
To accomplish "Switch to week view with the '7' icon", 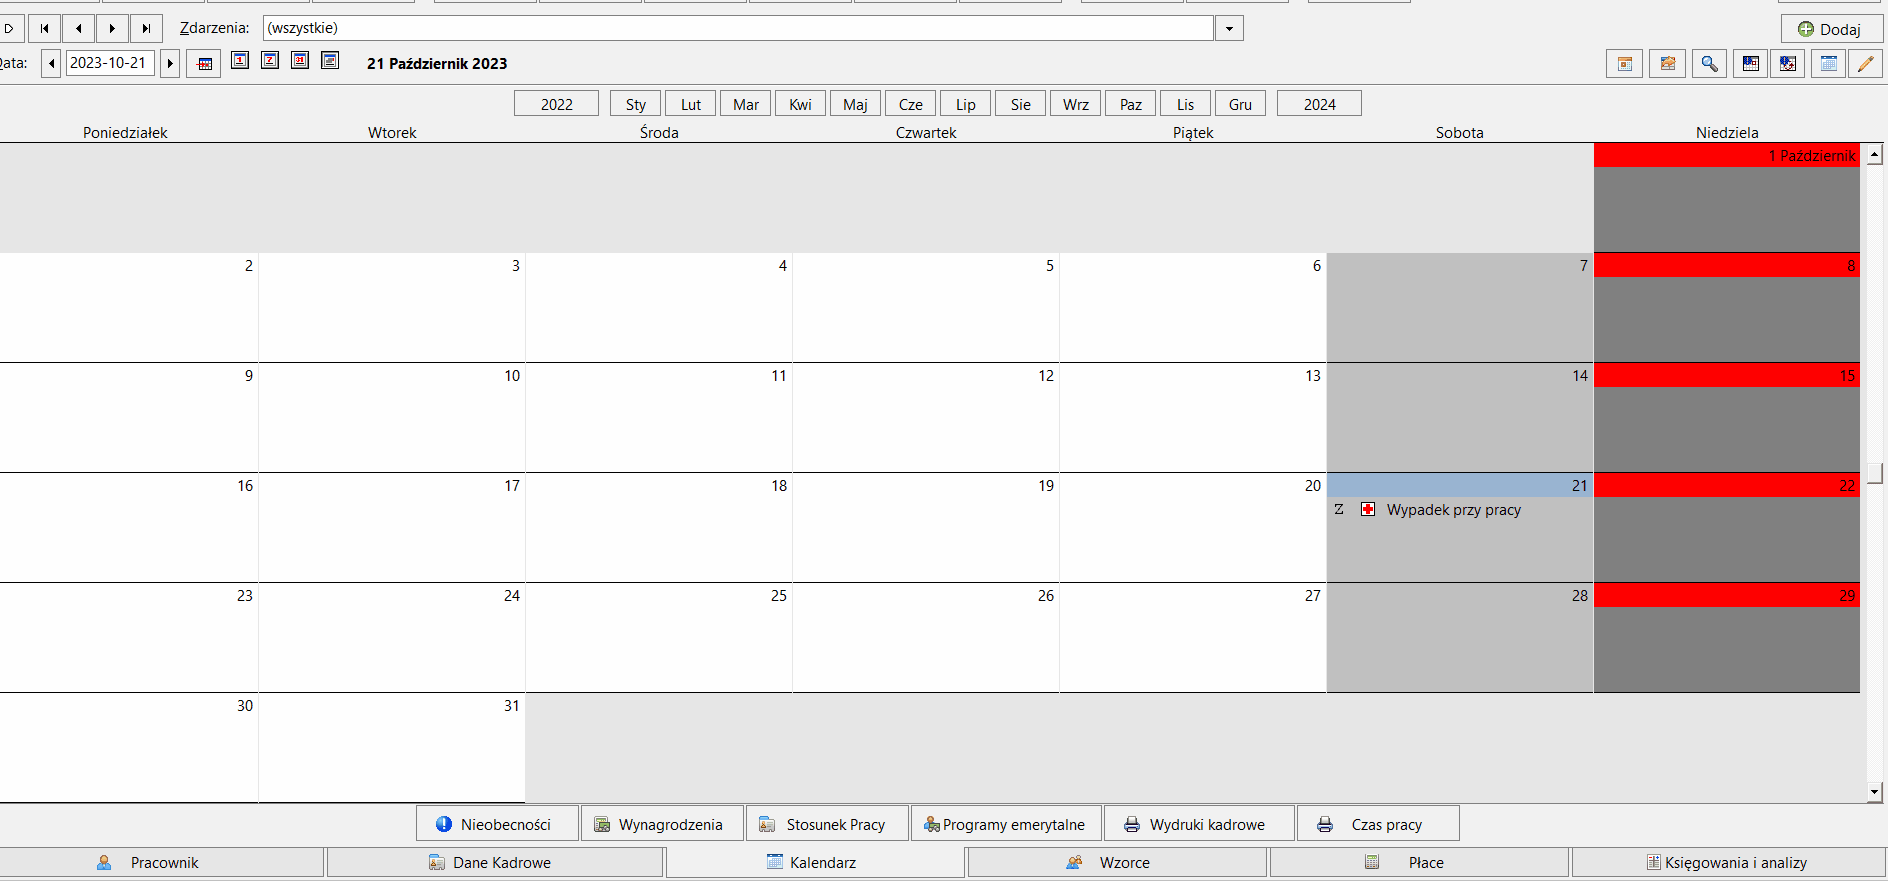I will point(270,61).
